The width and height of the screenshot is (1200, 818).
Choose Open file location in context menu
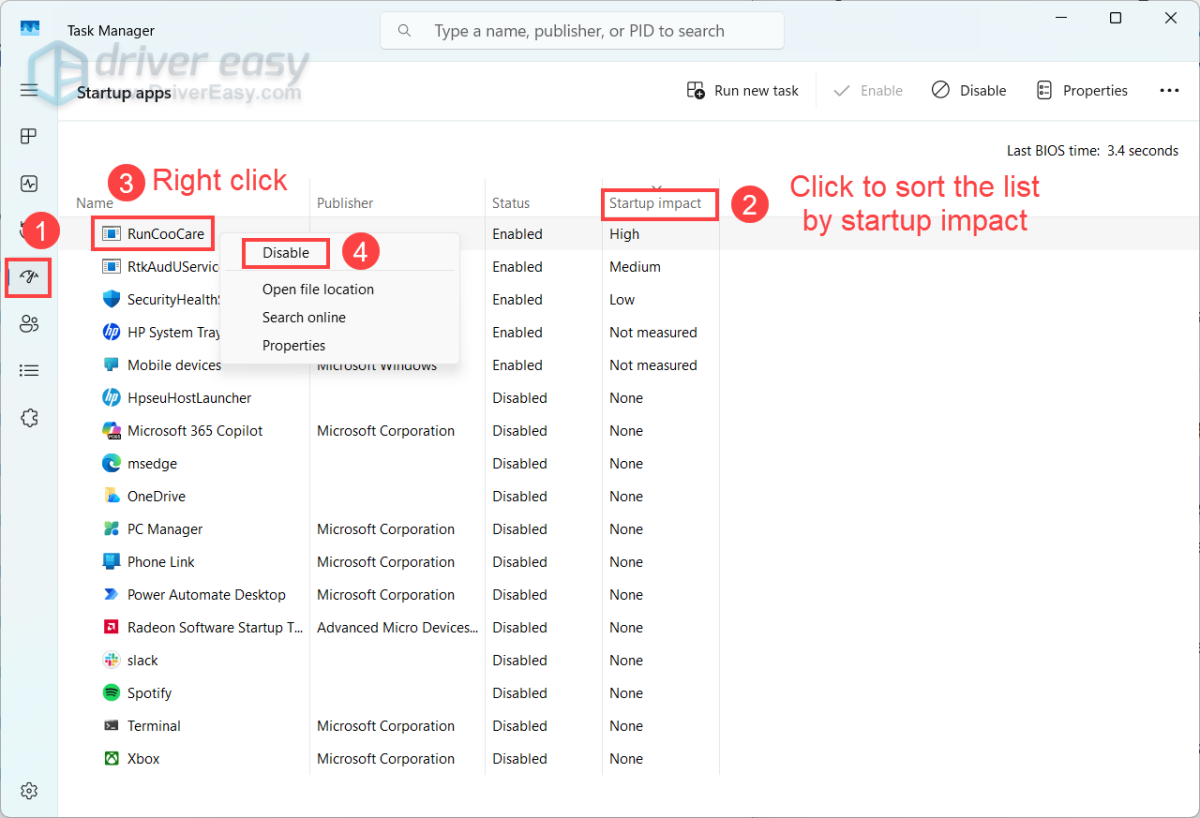pos(318,289)
